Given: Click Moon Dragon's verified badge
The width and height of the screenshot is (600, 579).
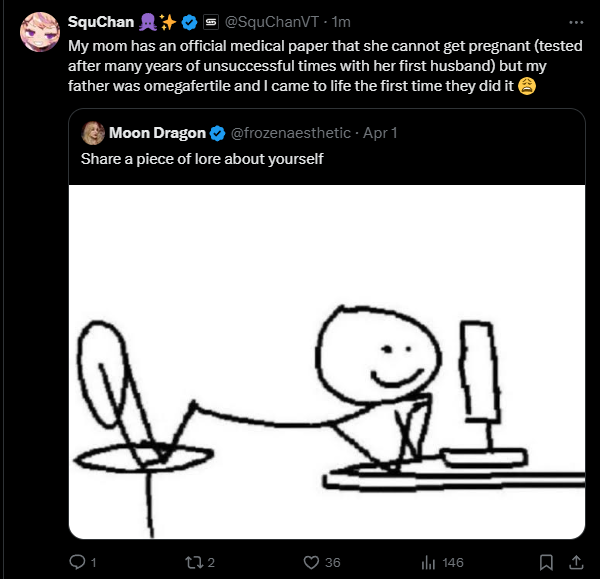Looking at the screenshot, I should pyautogui.click(x=218, y=133).
